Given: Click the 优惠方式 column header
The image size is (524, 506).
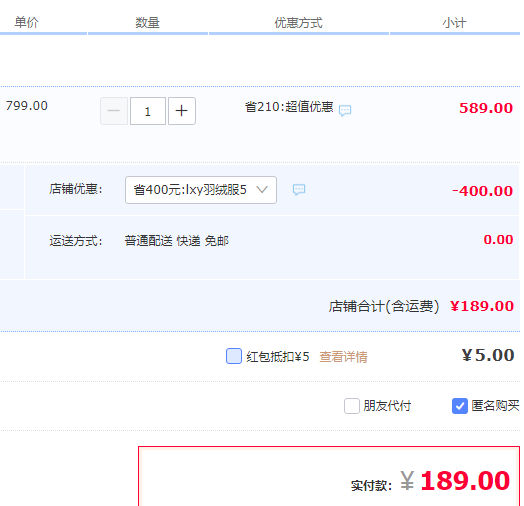Looking at the screenshot, I should click(x=298, y=23).
